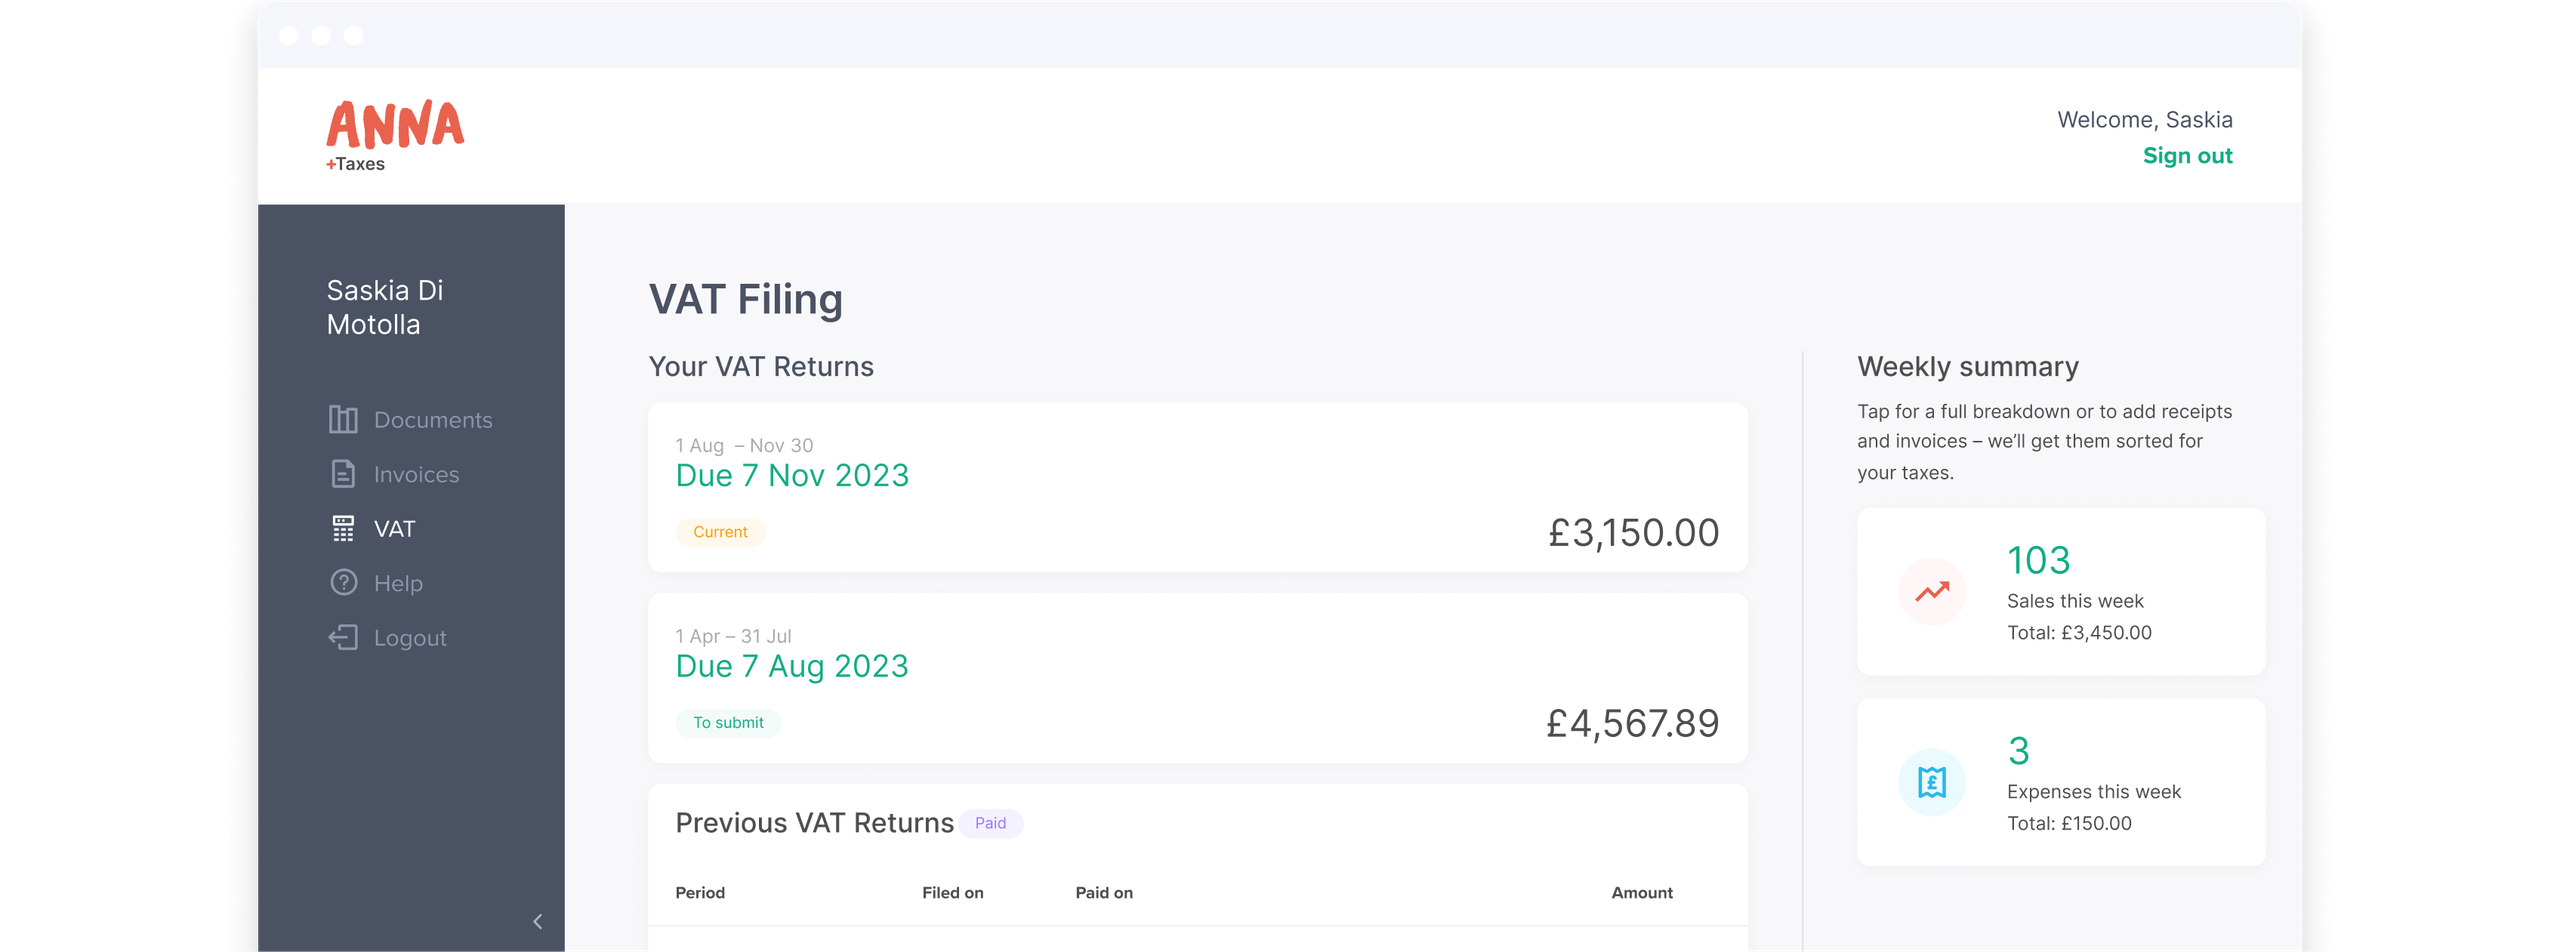2560x952 pixels.
Task: Click the green To submit badge
Action: coord(728,722)
